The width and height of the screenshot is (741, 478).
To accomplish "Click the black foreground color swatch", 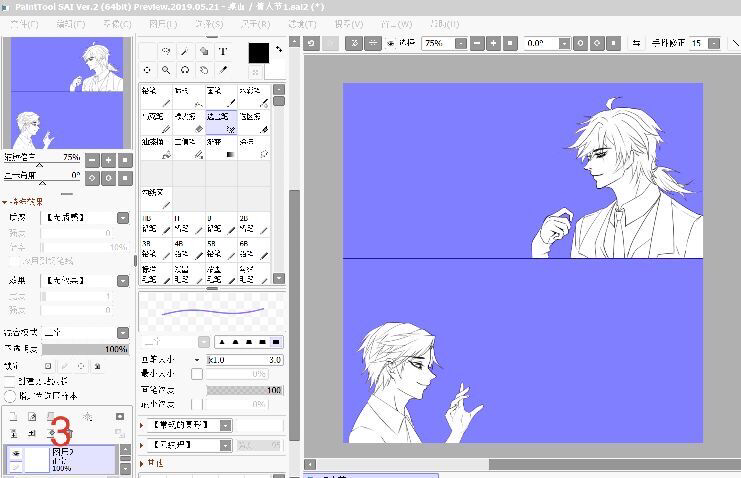I will [258, 53].
